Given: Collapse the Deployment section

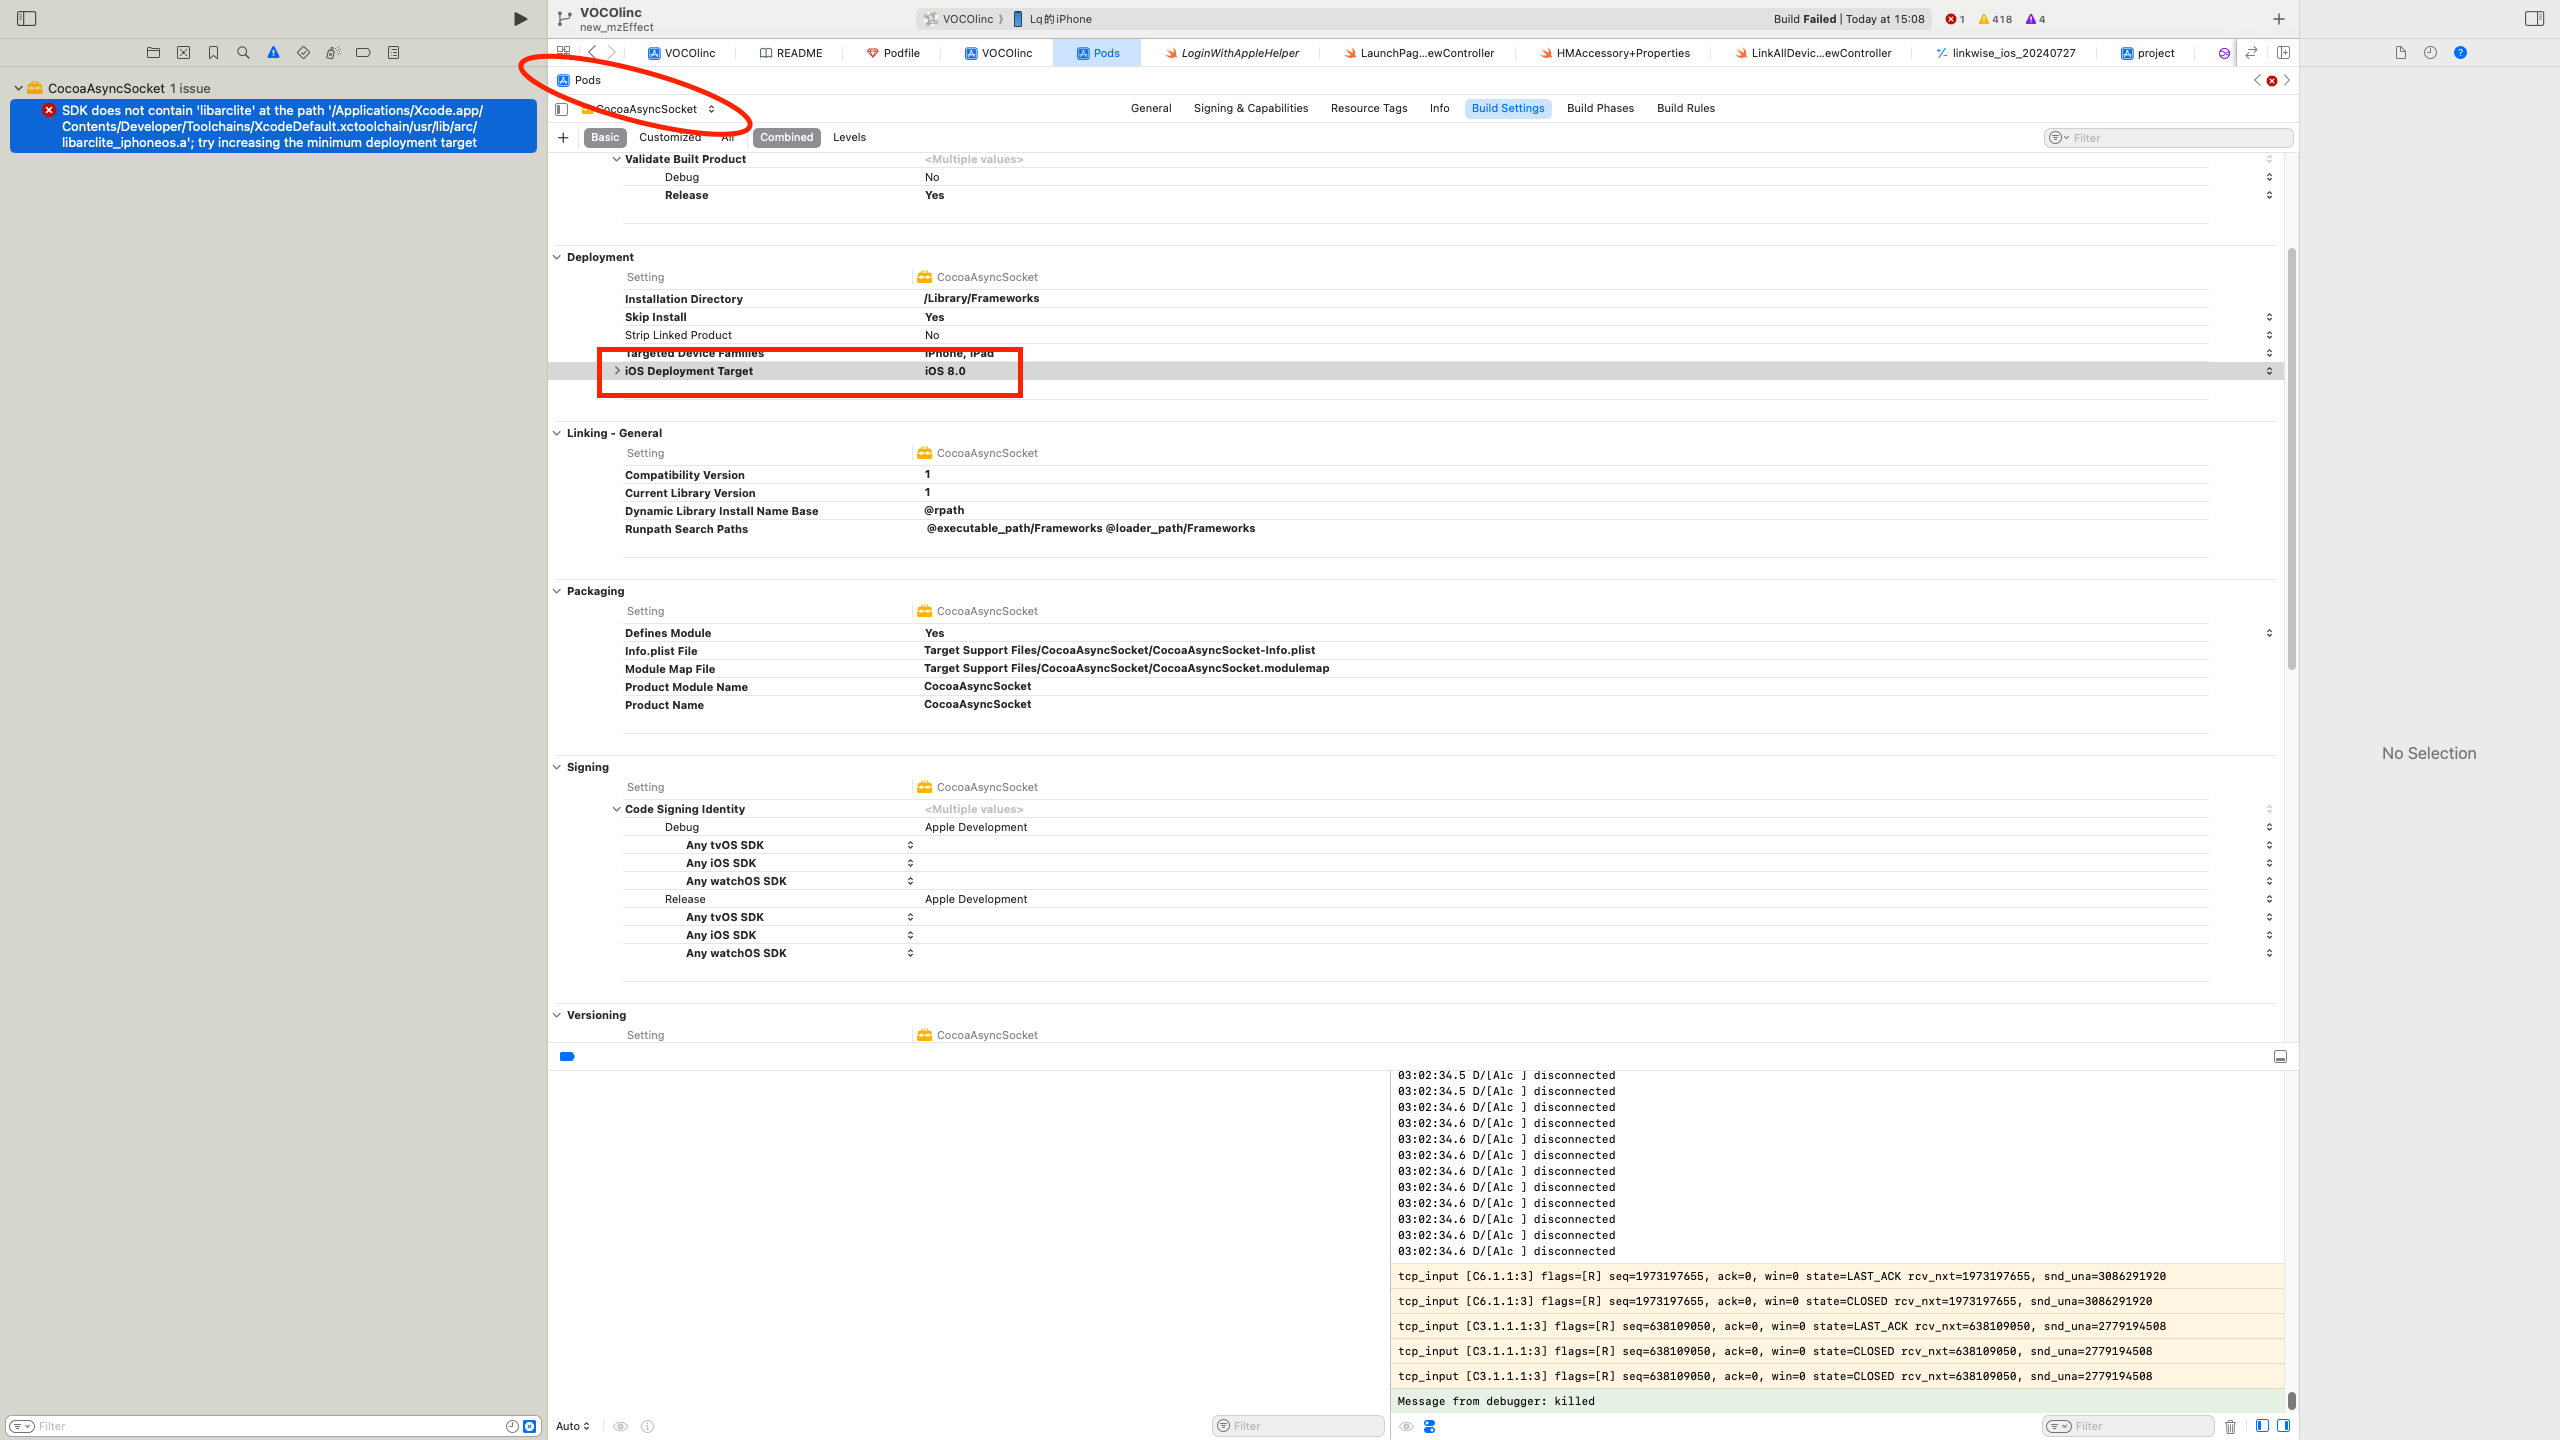Looking at the screenshot, I should pos(557,257).
